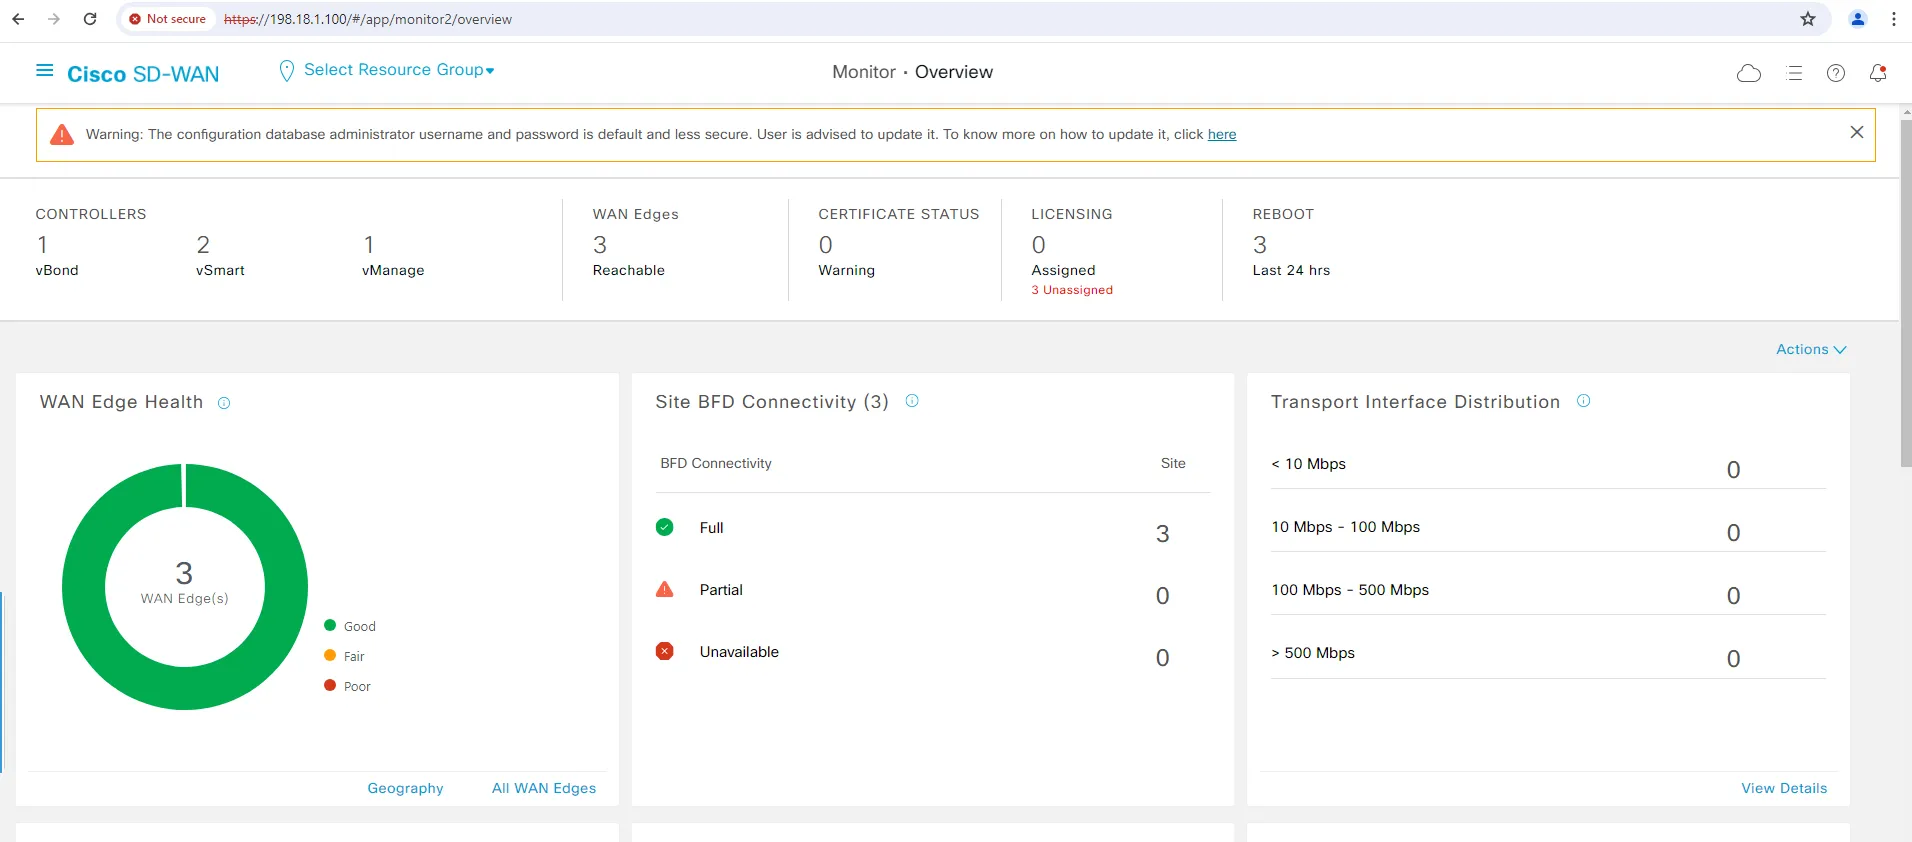
Task: Open the help question mark icon
Action: click(1835, 73)
